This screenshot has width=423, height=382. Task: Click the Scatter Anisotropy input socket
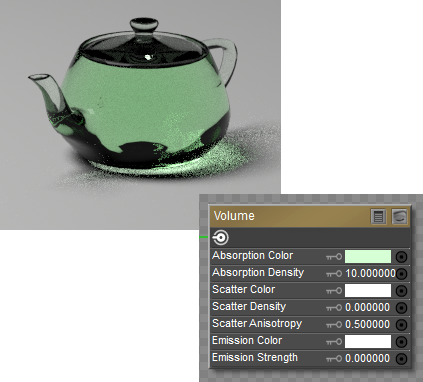(401, 325)
